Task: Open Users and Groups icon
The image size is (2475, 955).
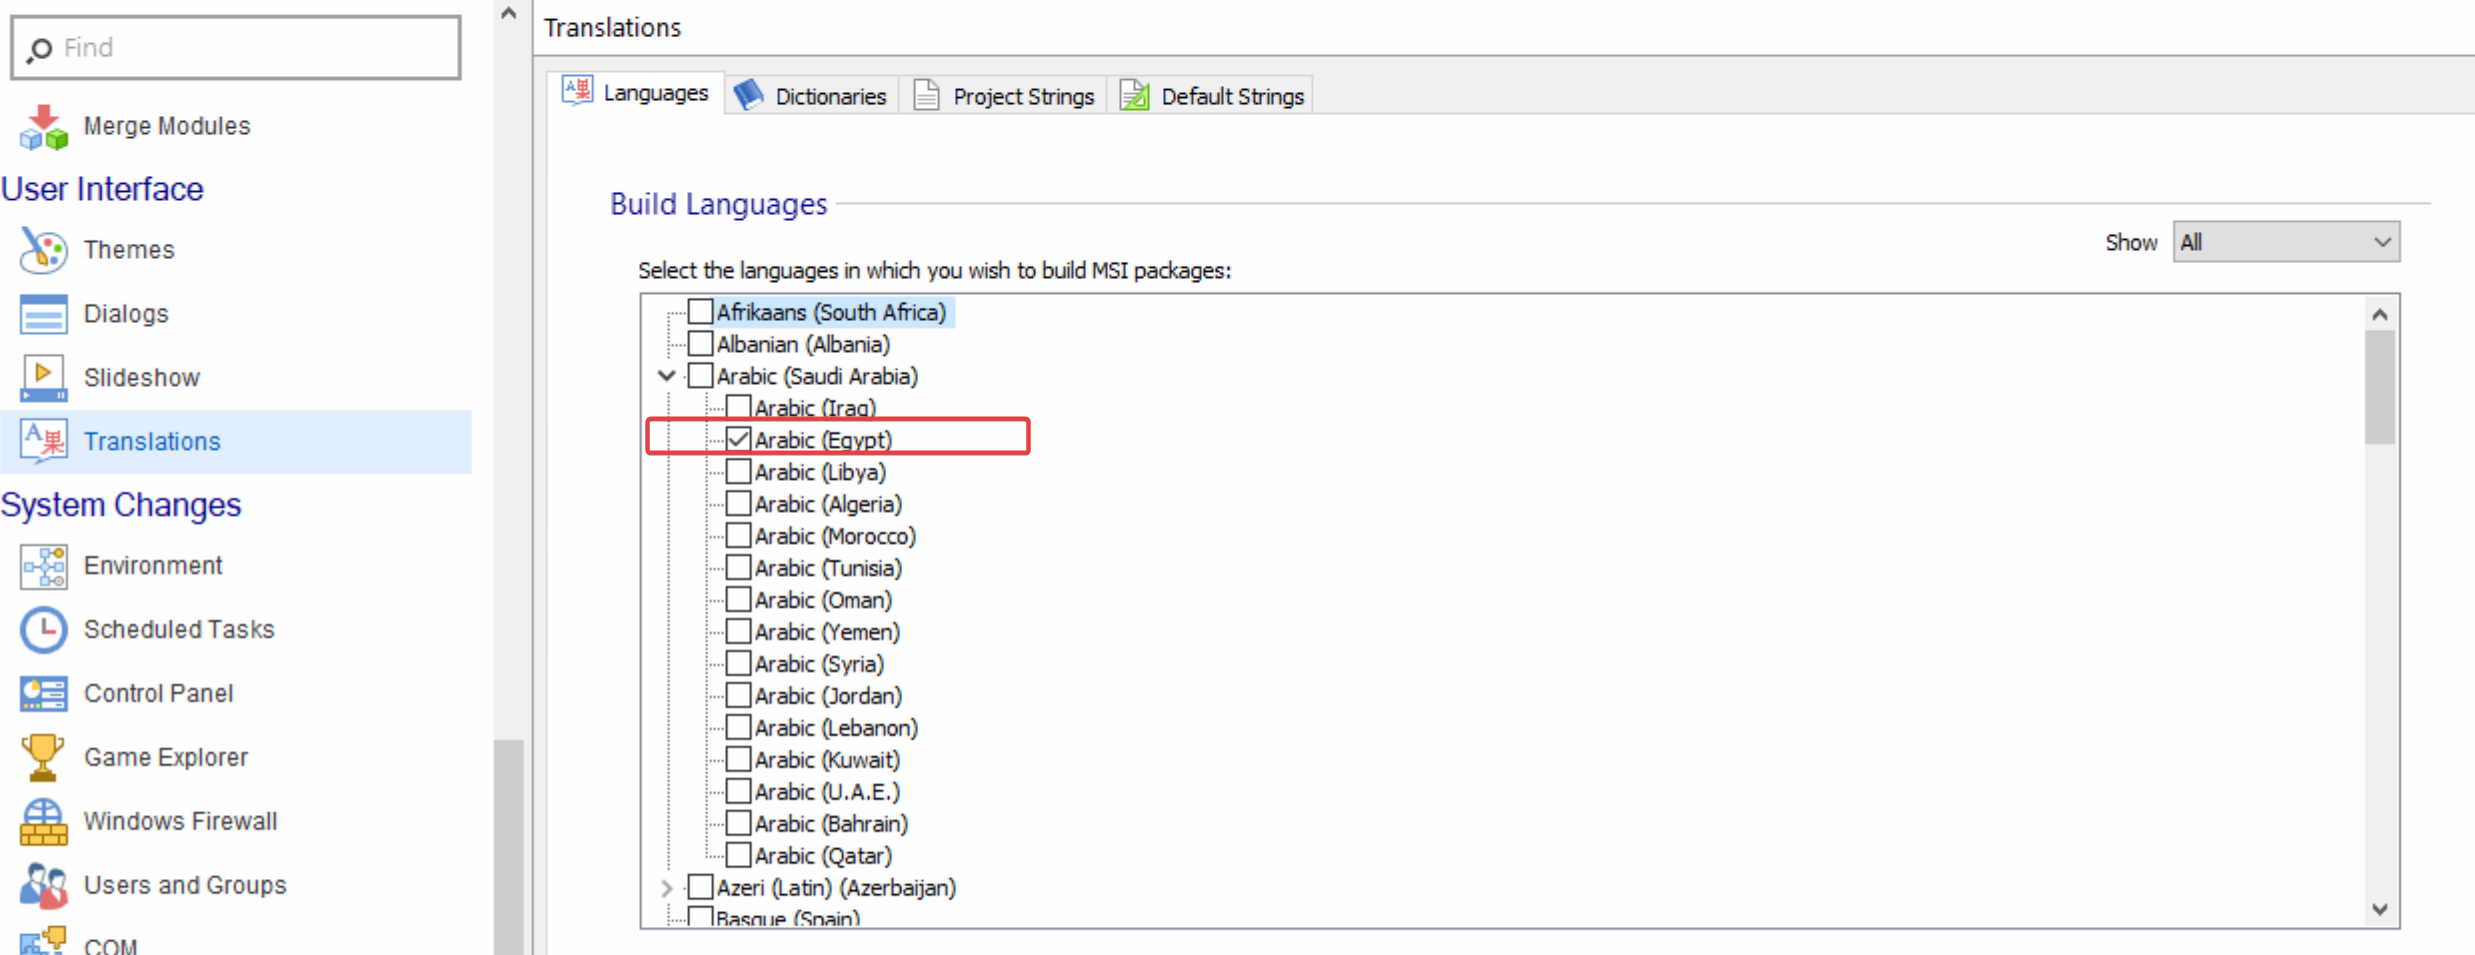Action: point(43,886)
